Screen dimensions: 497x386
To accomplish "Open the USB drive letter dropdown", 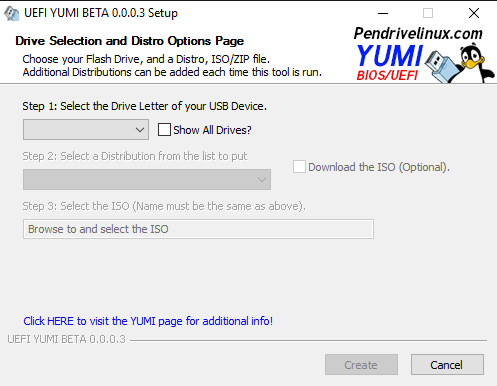I will pos(86,130).
